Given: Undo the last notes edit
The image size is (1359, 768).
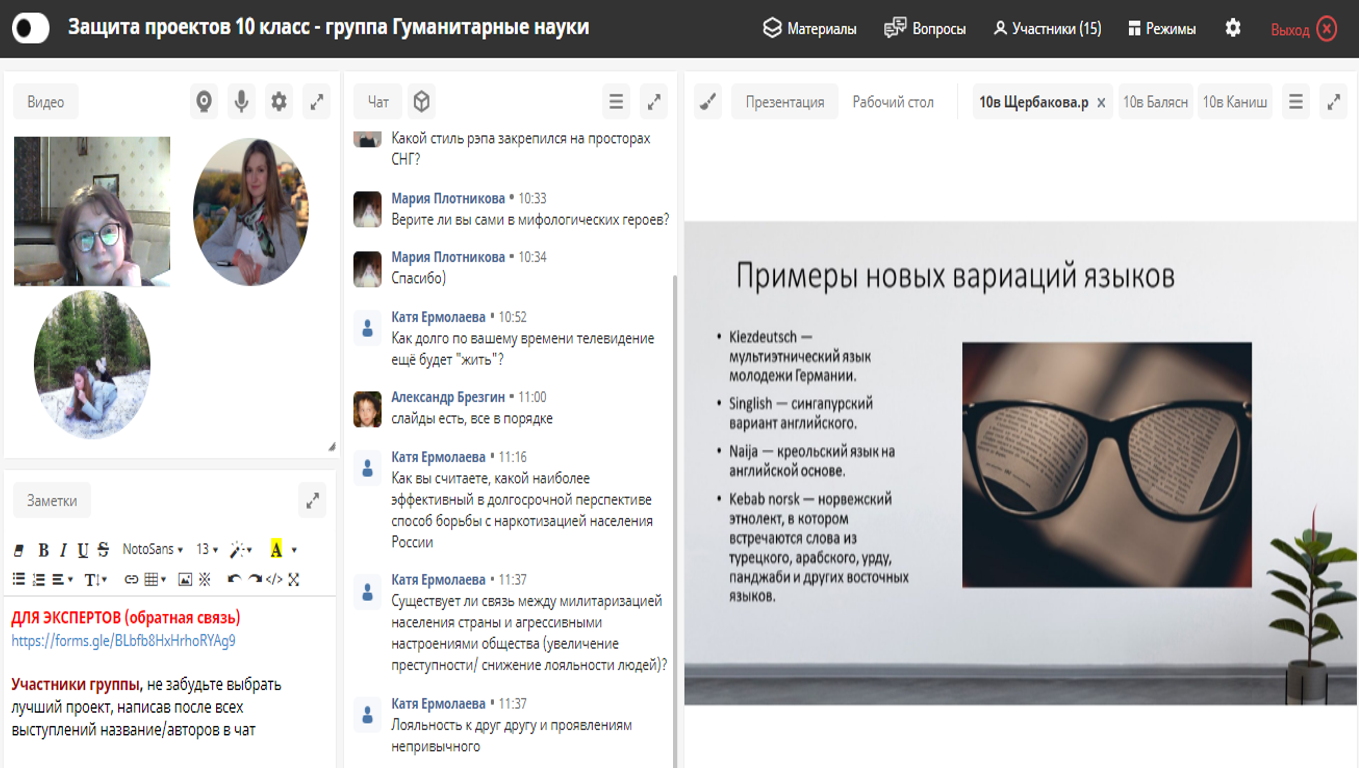Looking at the screenshot, I should point(234,579).
